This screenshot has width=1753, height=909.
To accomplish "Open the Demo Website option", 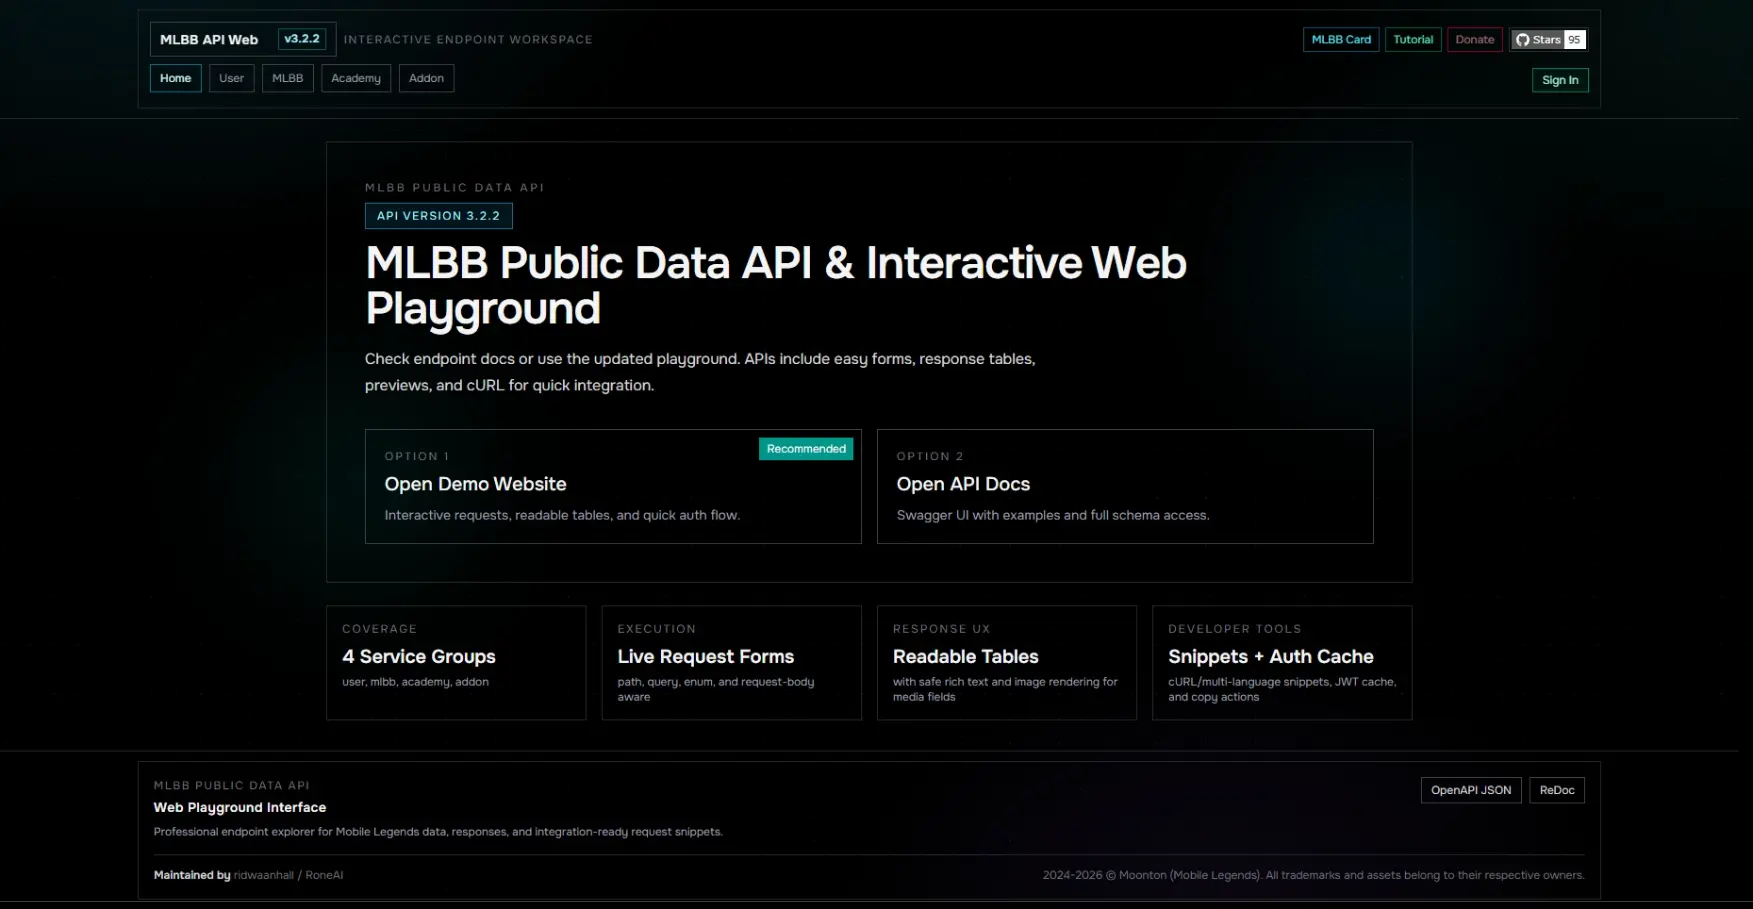I will (612, 486).
